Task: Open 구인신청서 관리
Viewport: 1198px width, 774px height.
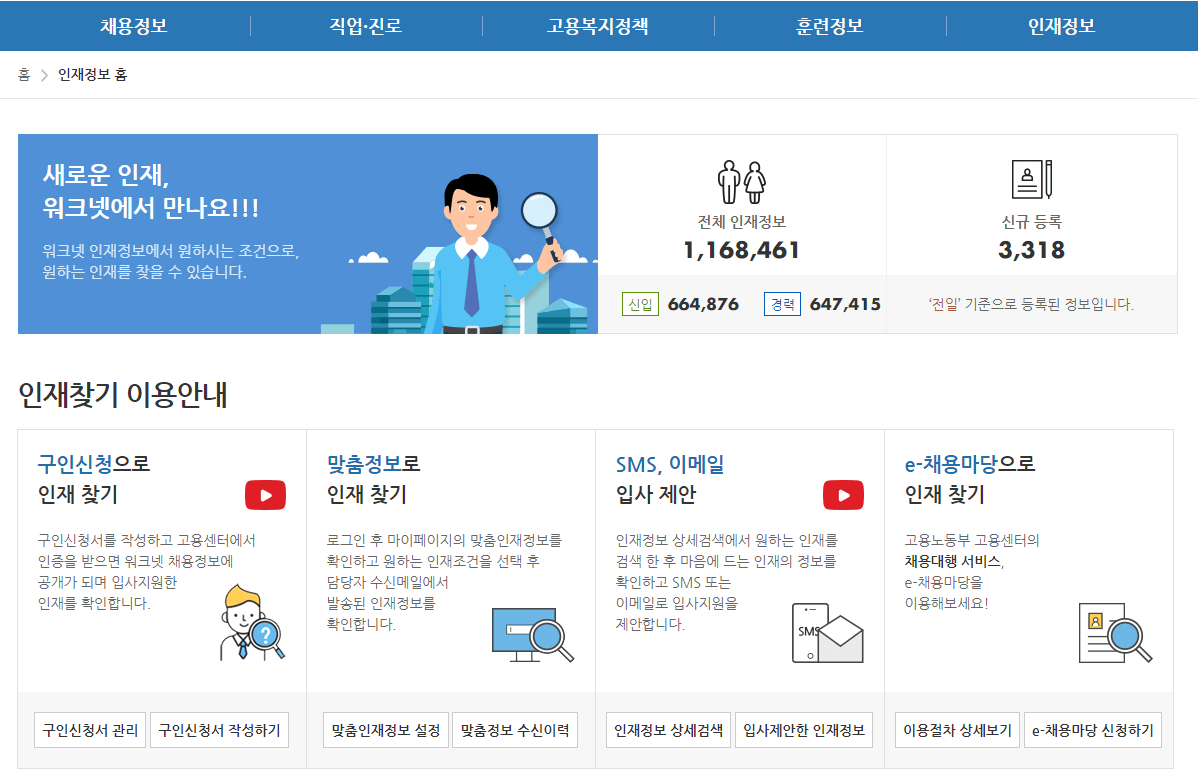Action: (90, 730)
